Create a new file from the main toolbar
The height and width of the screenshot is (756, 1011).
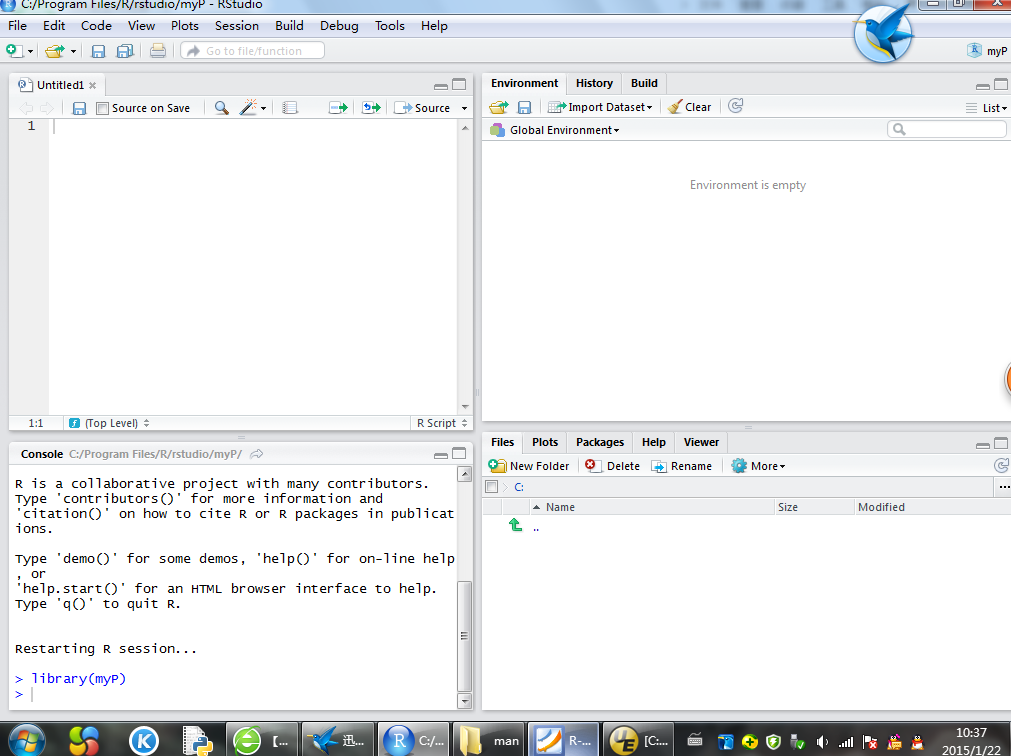[14, 51]
